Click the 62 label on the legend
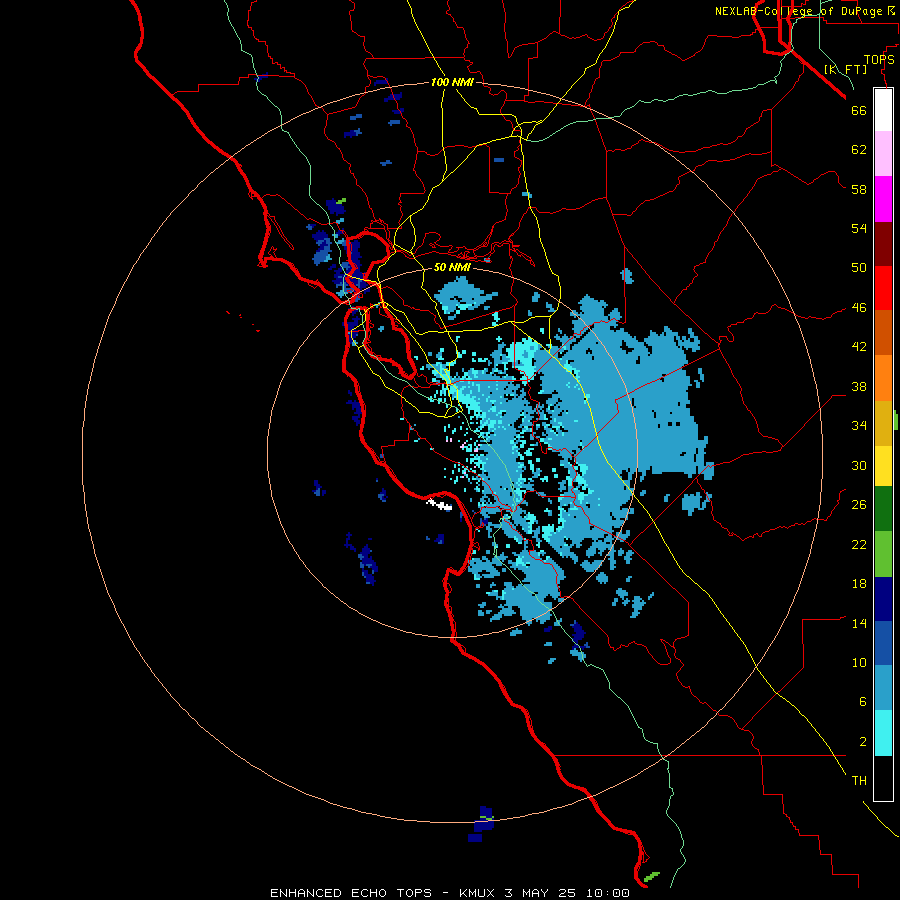The width and height of the screenshot is (900, 900). coord(859,150)
